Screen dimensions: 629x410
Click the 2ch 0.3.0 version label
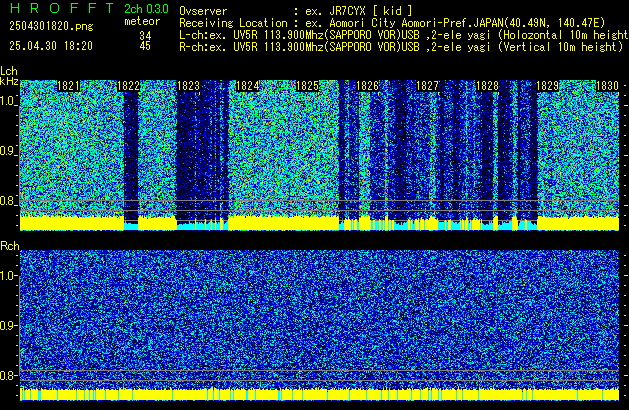click(x=146, y=9)
